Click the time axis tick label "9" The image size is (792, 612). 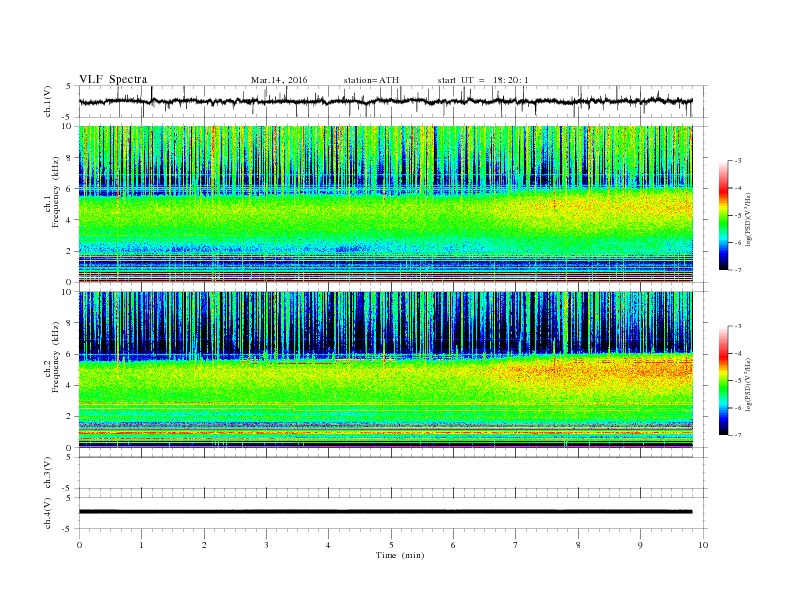[640, 545]
